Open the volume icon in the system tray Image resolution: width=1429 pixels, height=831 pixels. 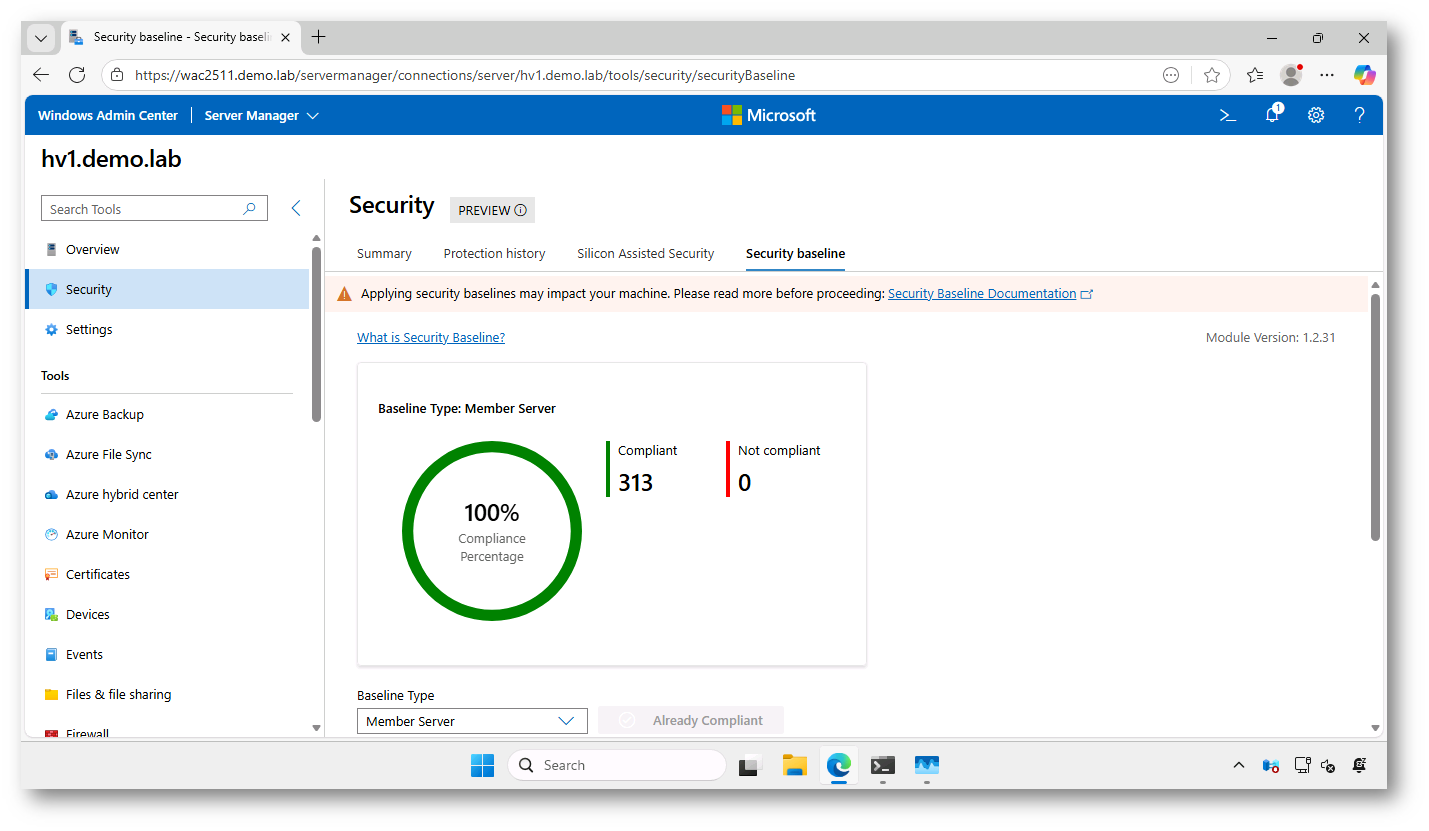[x=1329, y=766]
